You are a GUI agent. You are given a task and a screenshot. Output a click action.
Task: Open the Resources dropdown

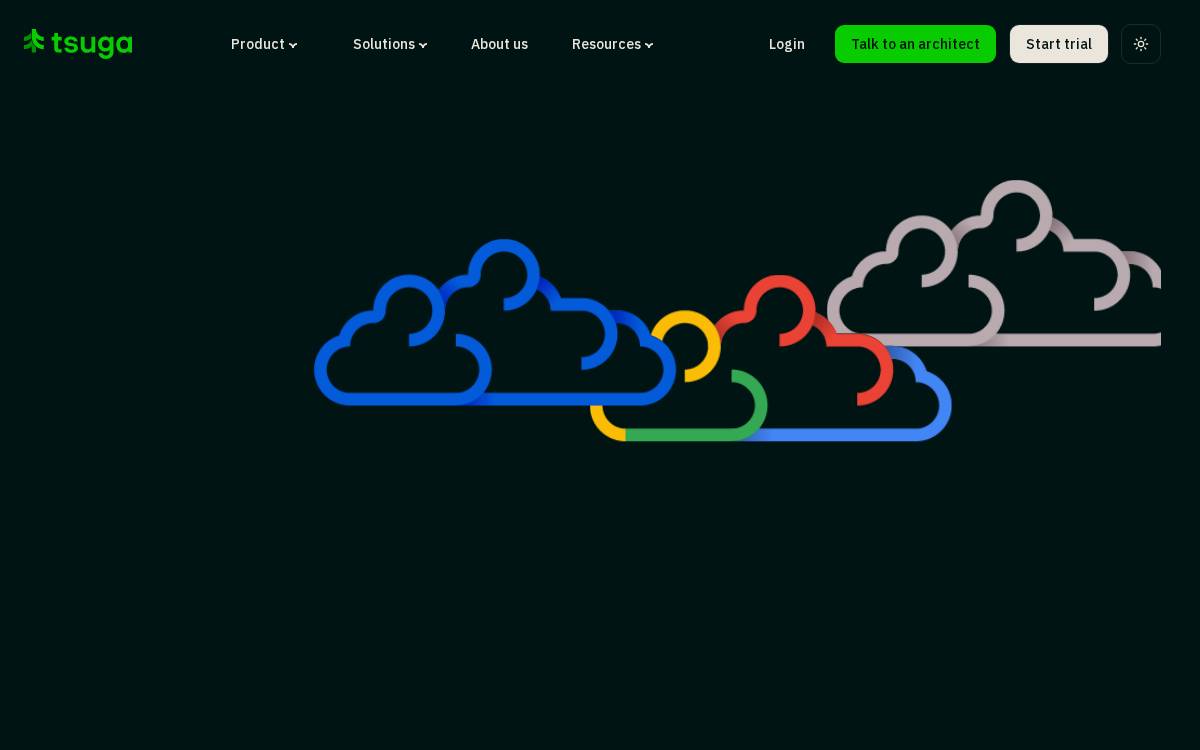612,44
